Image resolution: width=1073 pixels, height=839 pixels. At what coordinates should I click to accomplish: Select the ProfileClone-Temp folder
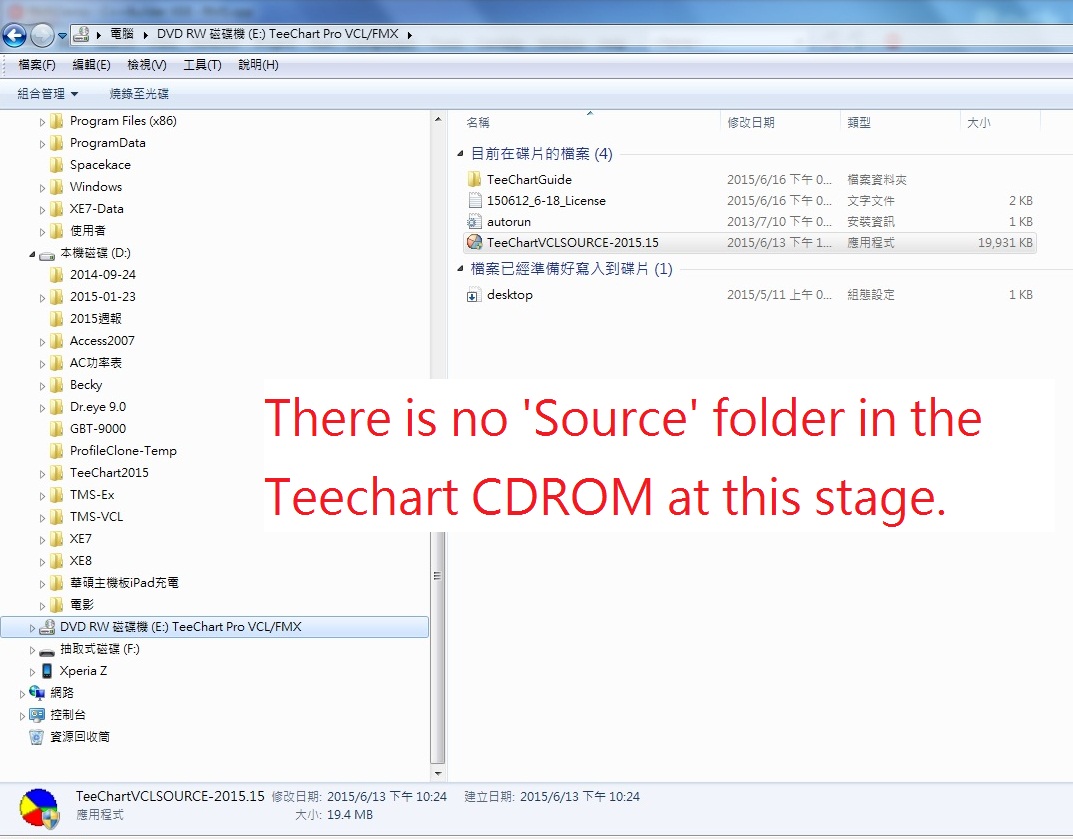[x=122, y=450]
